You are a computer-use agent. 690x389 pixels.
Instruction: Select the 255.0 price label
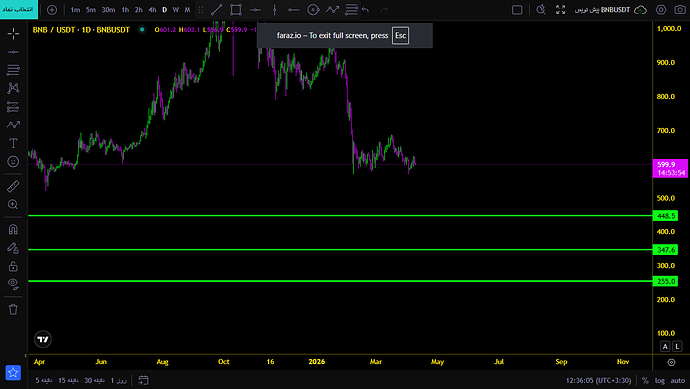pos(665,281)
